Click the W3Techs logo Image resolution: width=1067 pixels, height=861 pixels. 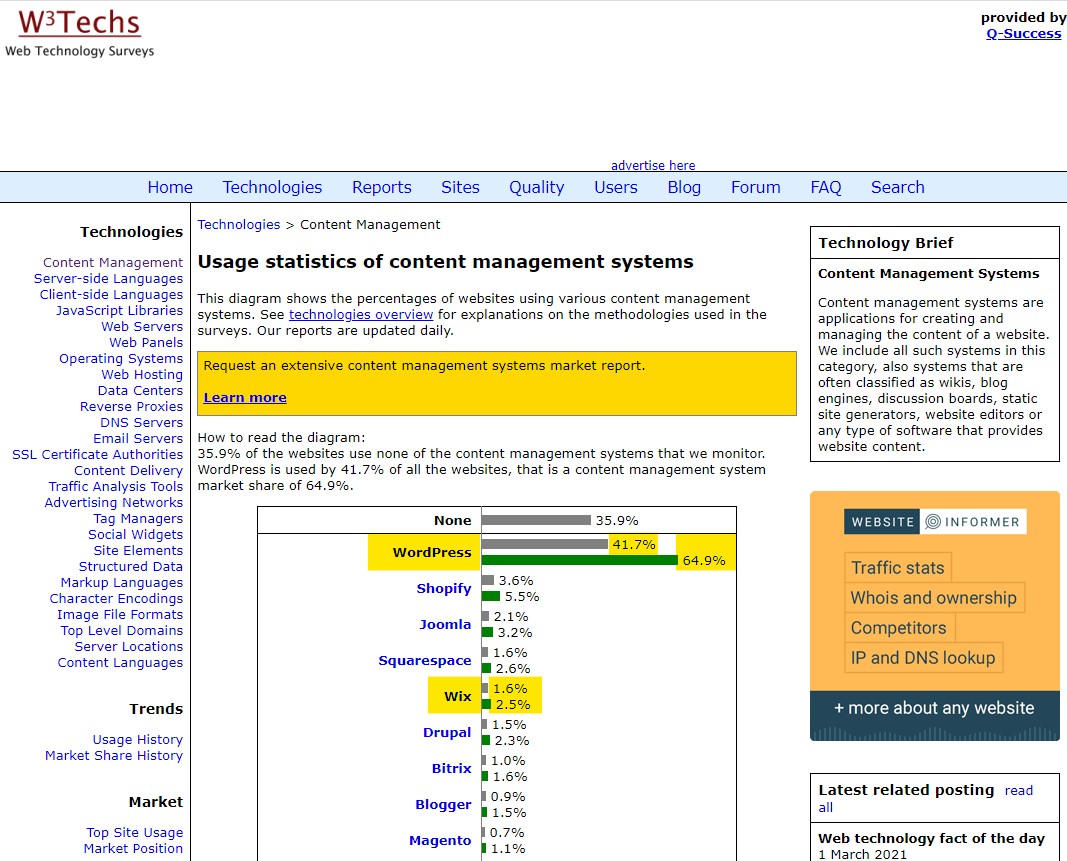80,33
